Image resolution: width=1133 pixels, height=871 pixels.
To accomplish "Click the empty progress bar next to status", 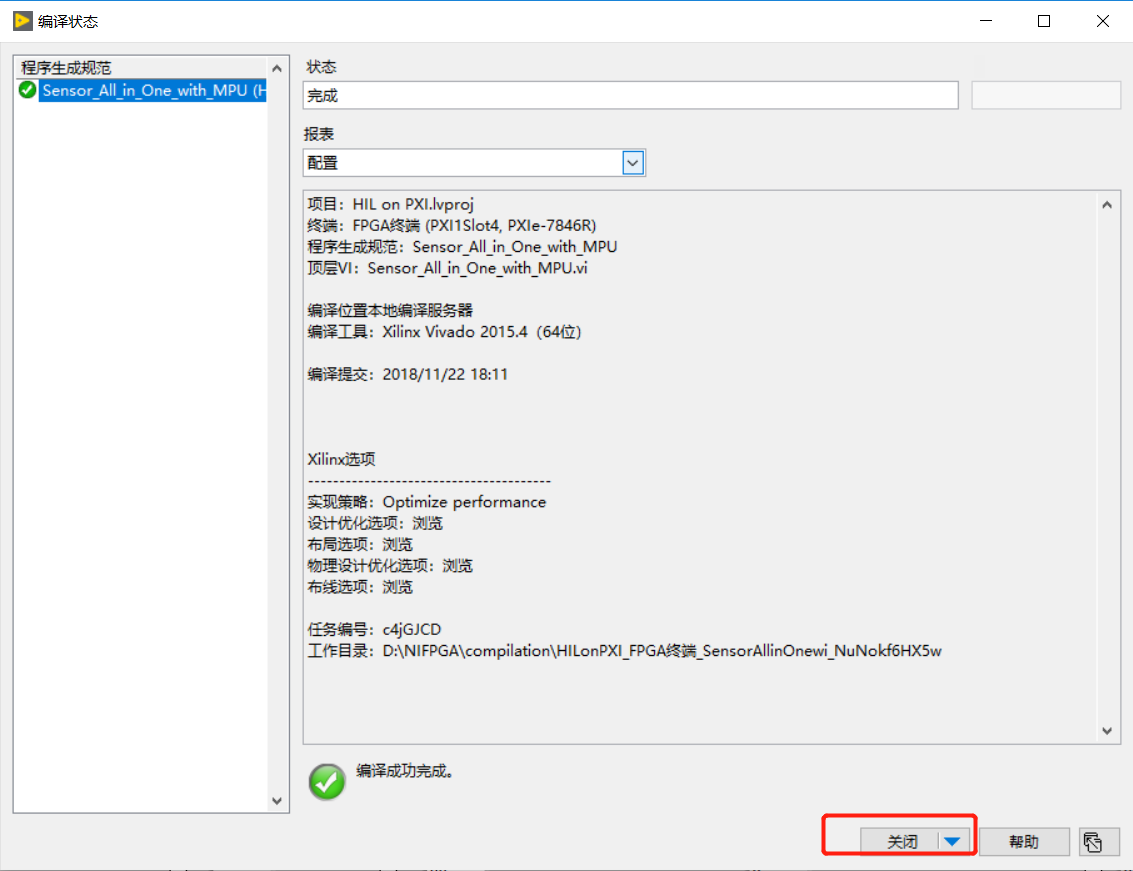I will [x=1046, y=95].
